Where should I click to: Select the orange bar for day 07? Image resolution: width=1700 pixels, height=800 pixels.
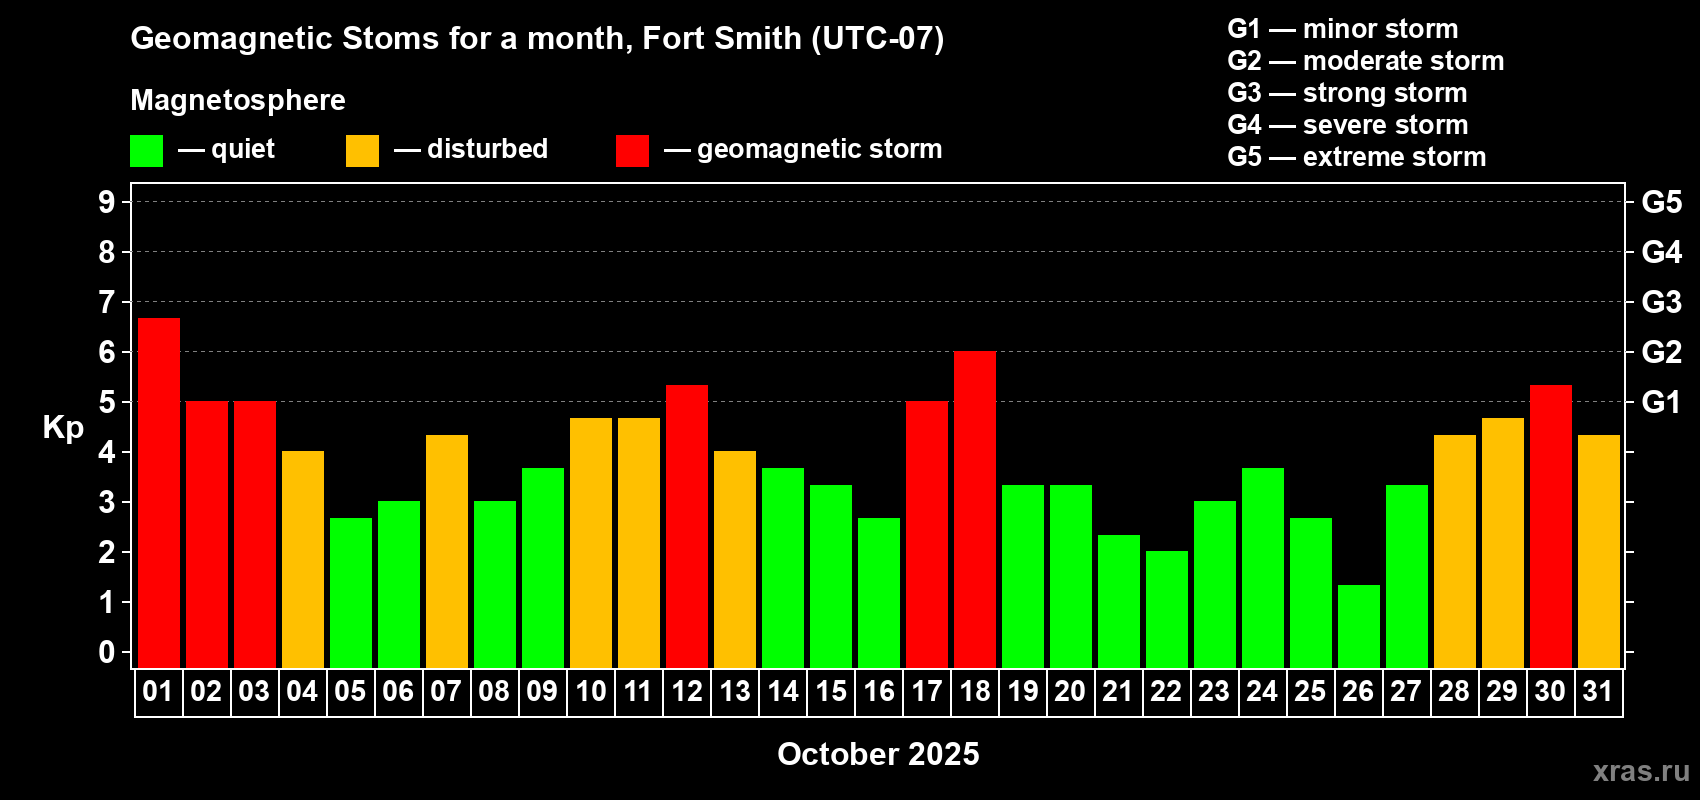[x=447, y=551]
